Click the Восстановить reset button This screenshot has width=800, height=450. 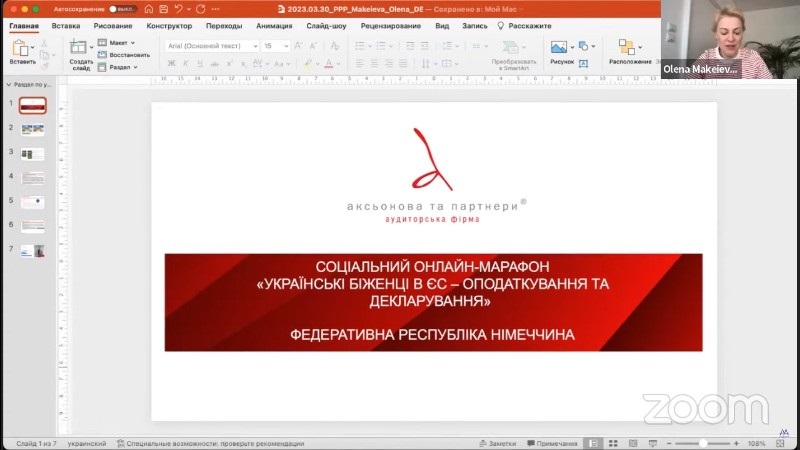(x=124, y=55)
